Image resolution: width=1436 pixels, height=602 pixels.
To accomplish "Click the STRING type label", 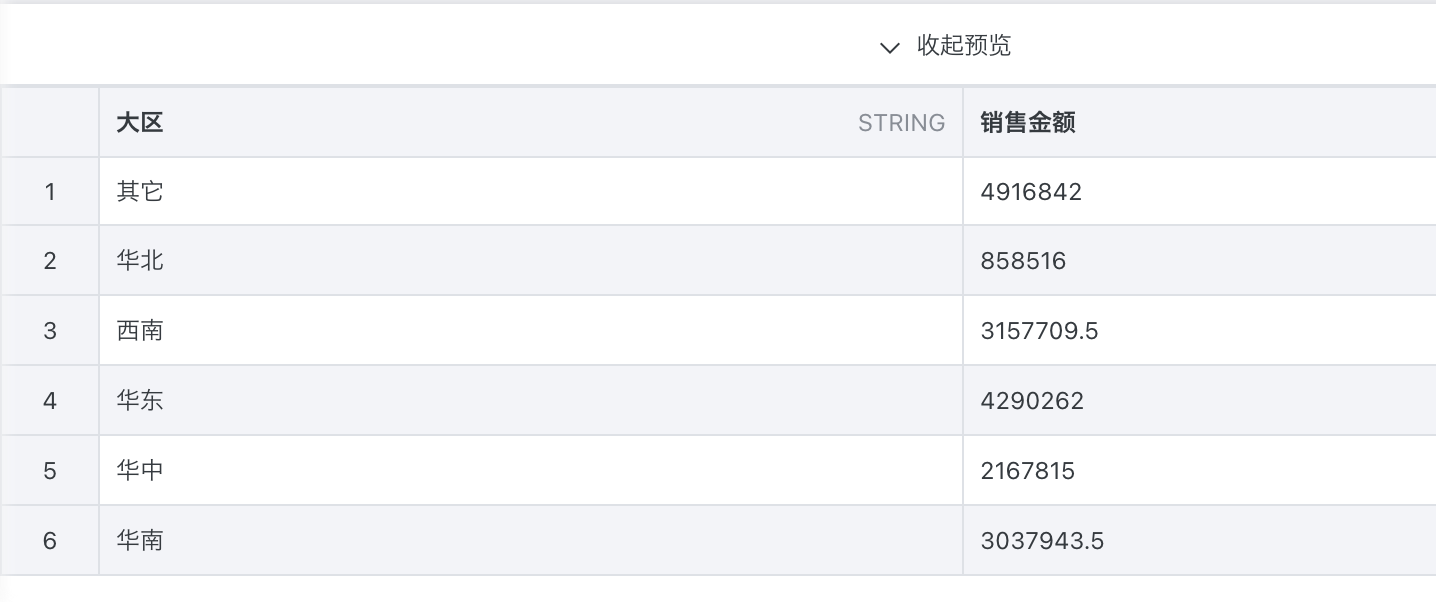I will pyautogui.click(x=901, y=123).
